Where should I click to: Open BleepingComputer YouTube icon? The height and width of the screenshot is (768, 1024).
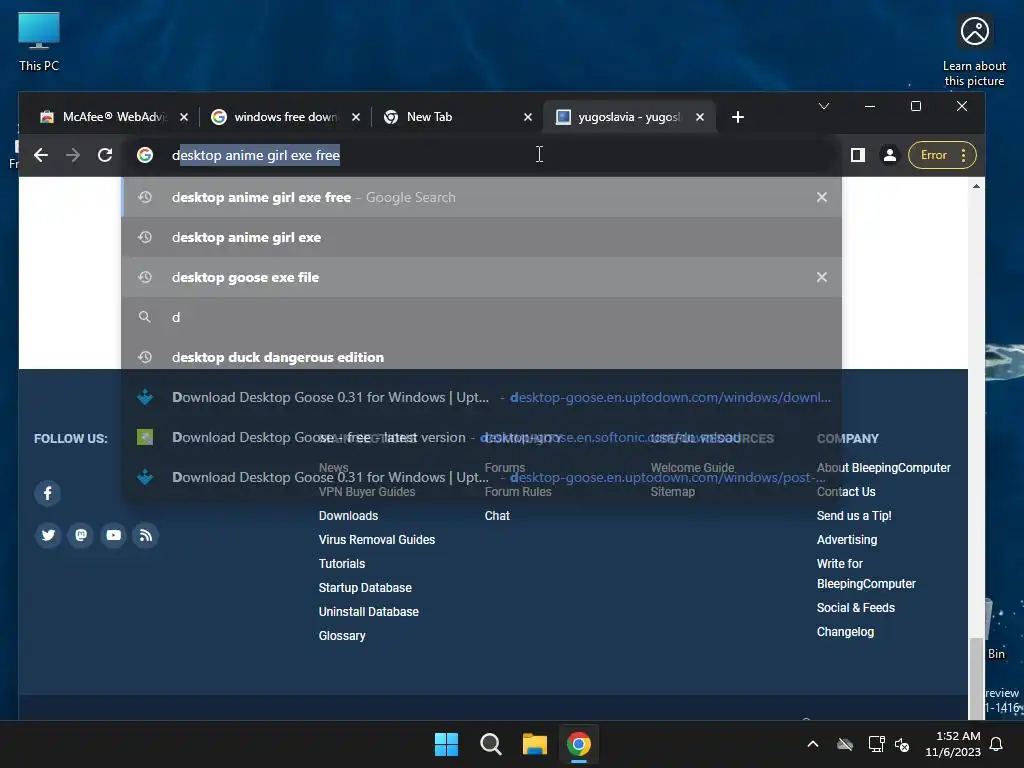point(113,536)
